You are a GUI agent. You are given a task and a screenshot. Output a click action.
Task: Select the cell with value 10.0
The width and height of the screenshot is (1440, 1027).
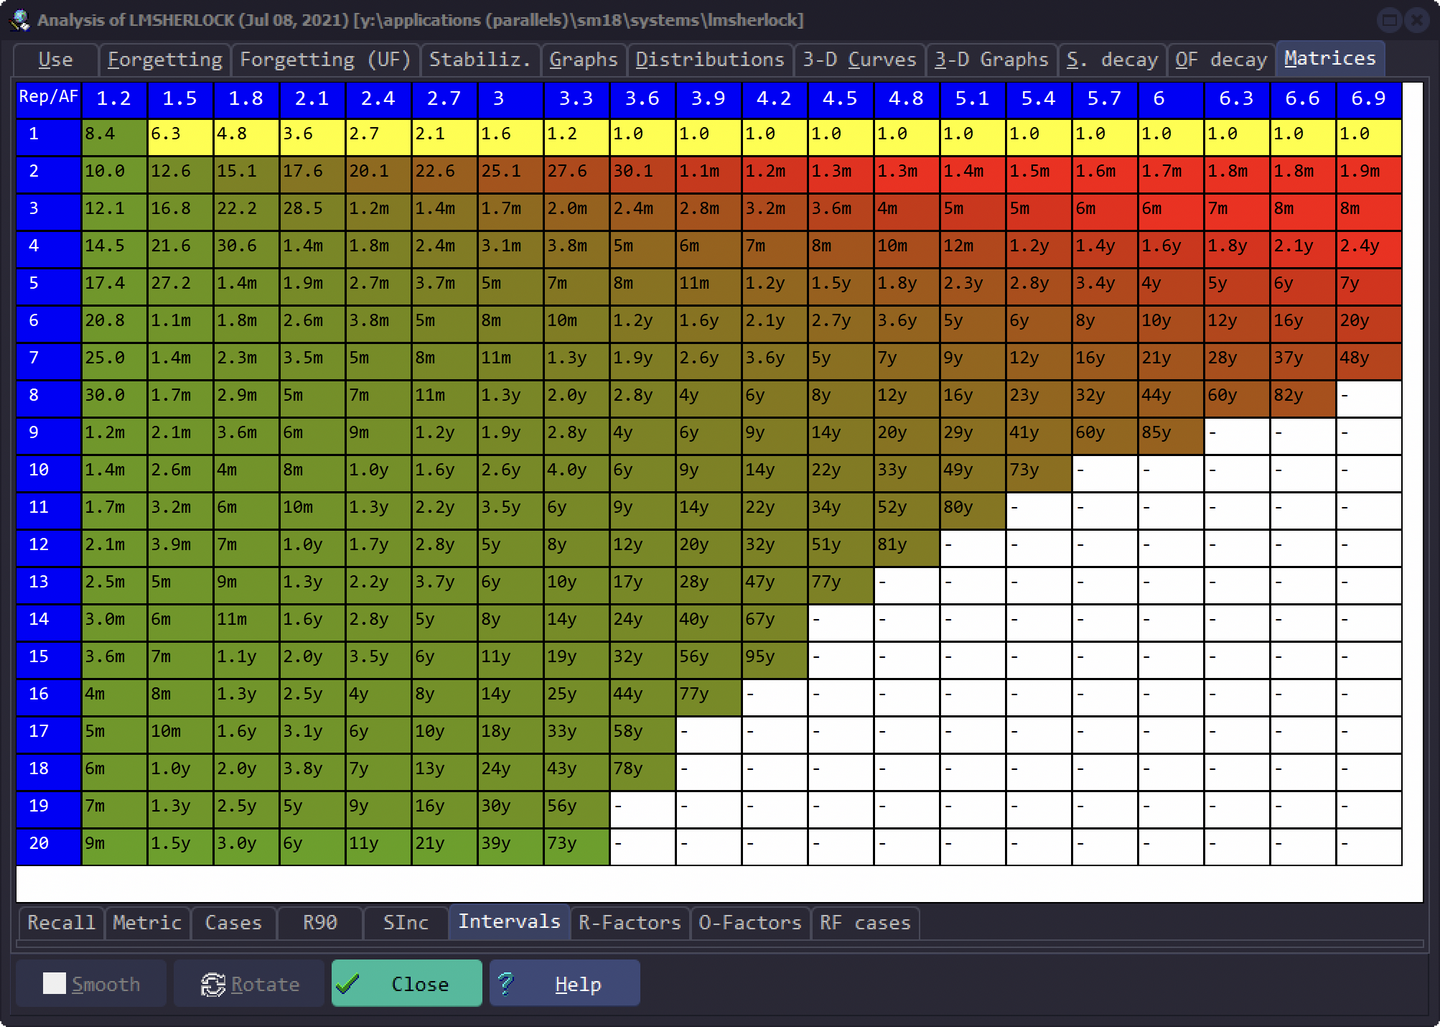tap(114, 174)
